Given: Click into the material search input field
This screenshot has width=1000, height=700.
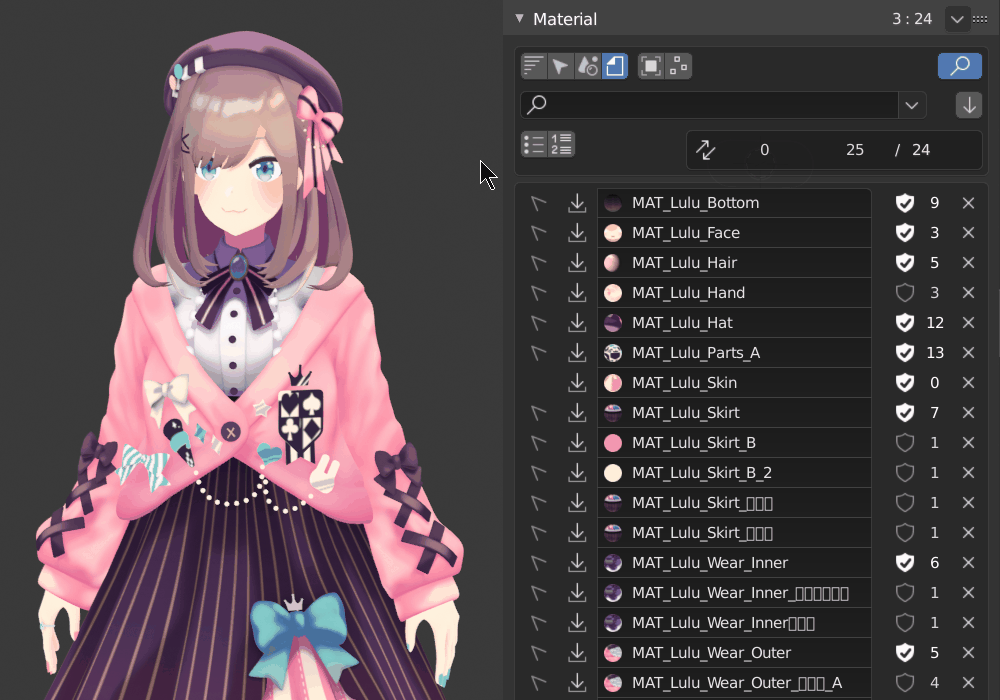Looking at the screenshot, I should point(709,105).
